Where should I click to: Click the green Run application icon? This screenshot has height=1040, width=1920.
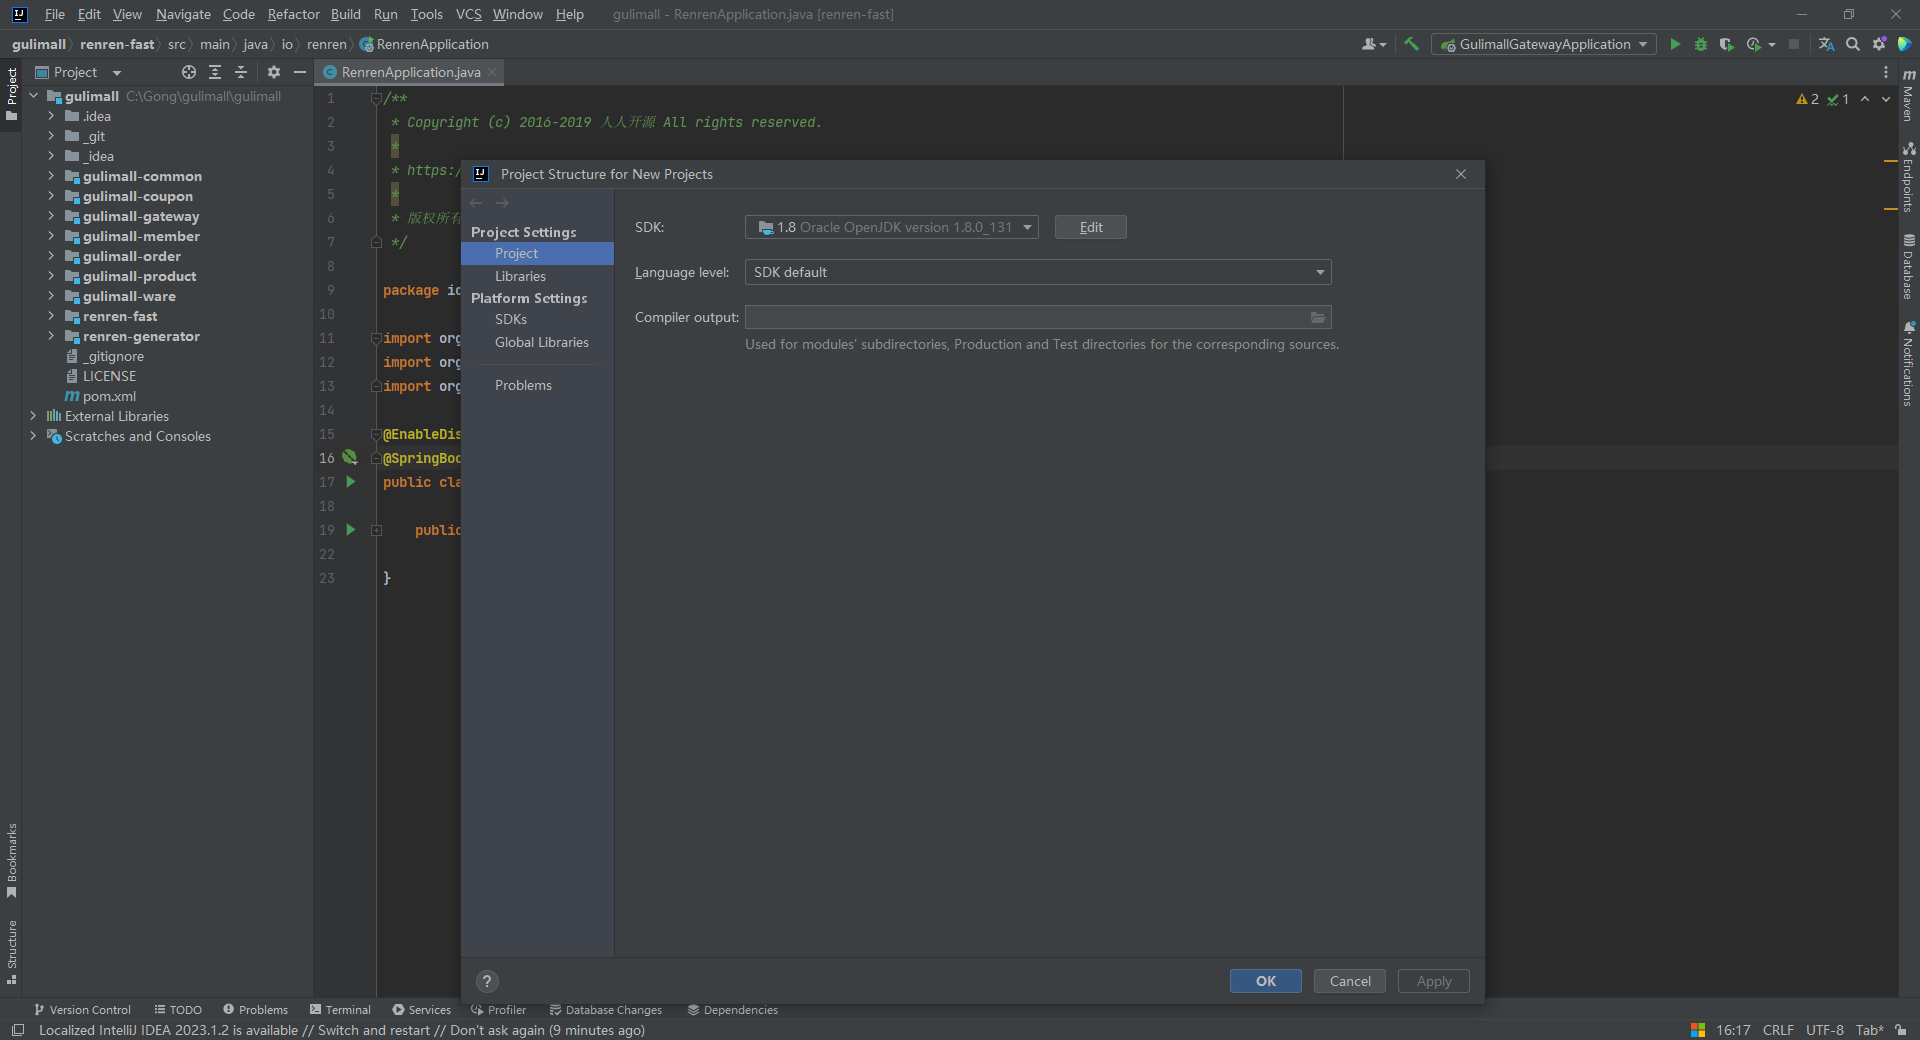point(1675,44)
